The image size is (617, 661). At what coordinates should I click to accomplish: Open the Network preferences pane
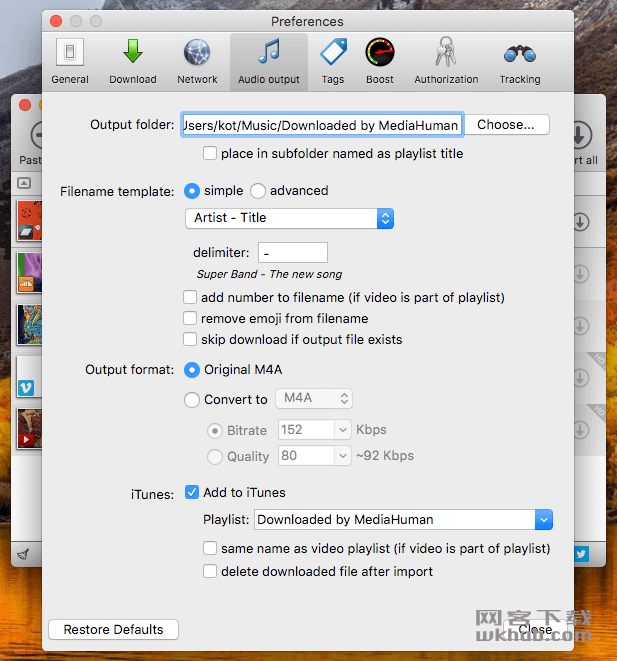197,62
